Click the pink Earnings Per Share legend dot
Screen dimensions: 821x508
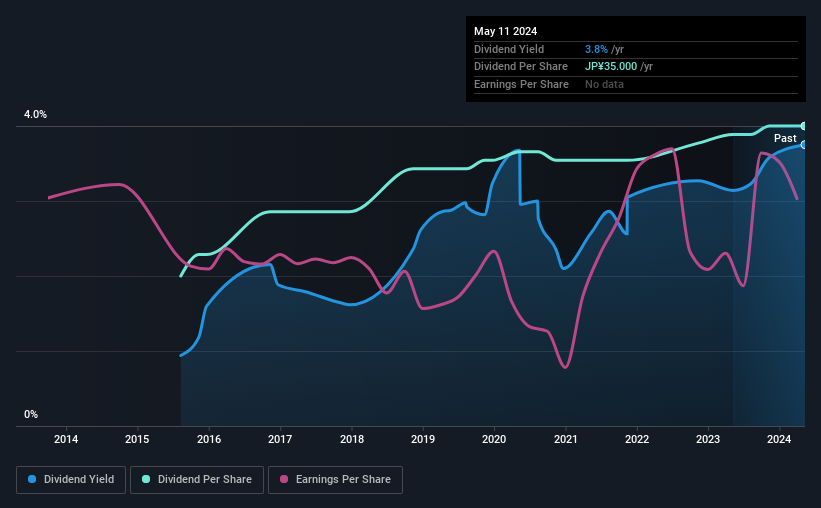pyautogui.click(x=284, y=479)
